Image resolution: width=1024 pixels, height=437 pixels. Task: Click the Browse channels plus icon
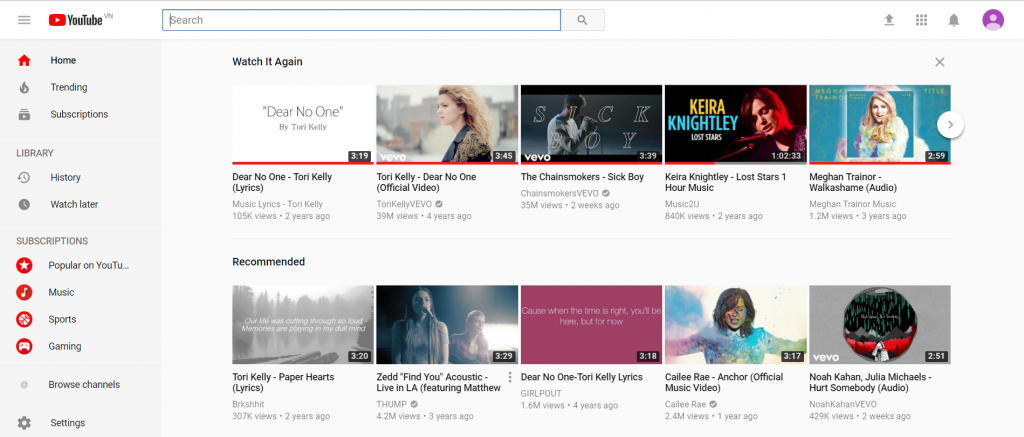point(24,385)
